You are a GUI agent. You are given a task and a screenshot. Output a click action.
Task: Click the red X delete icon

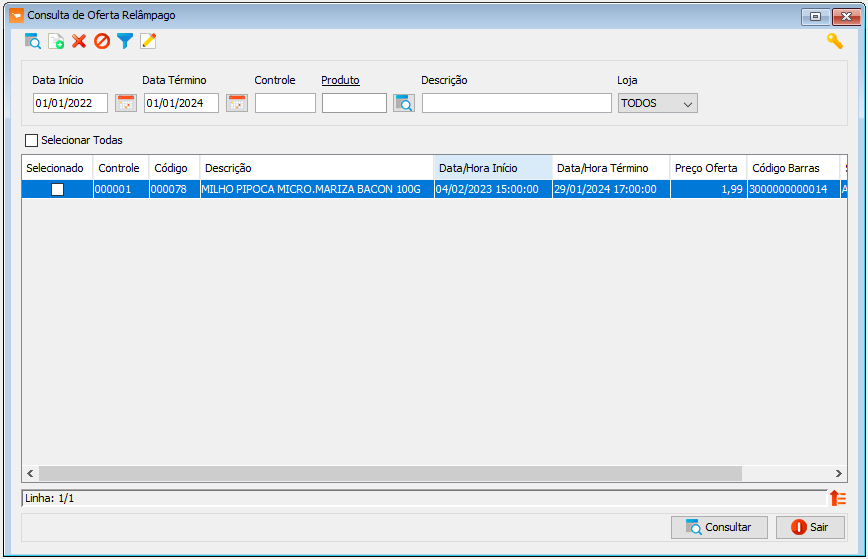(x=79, y=41)
